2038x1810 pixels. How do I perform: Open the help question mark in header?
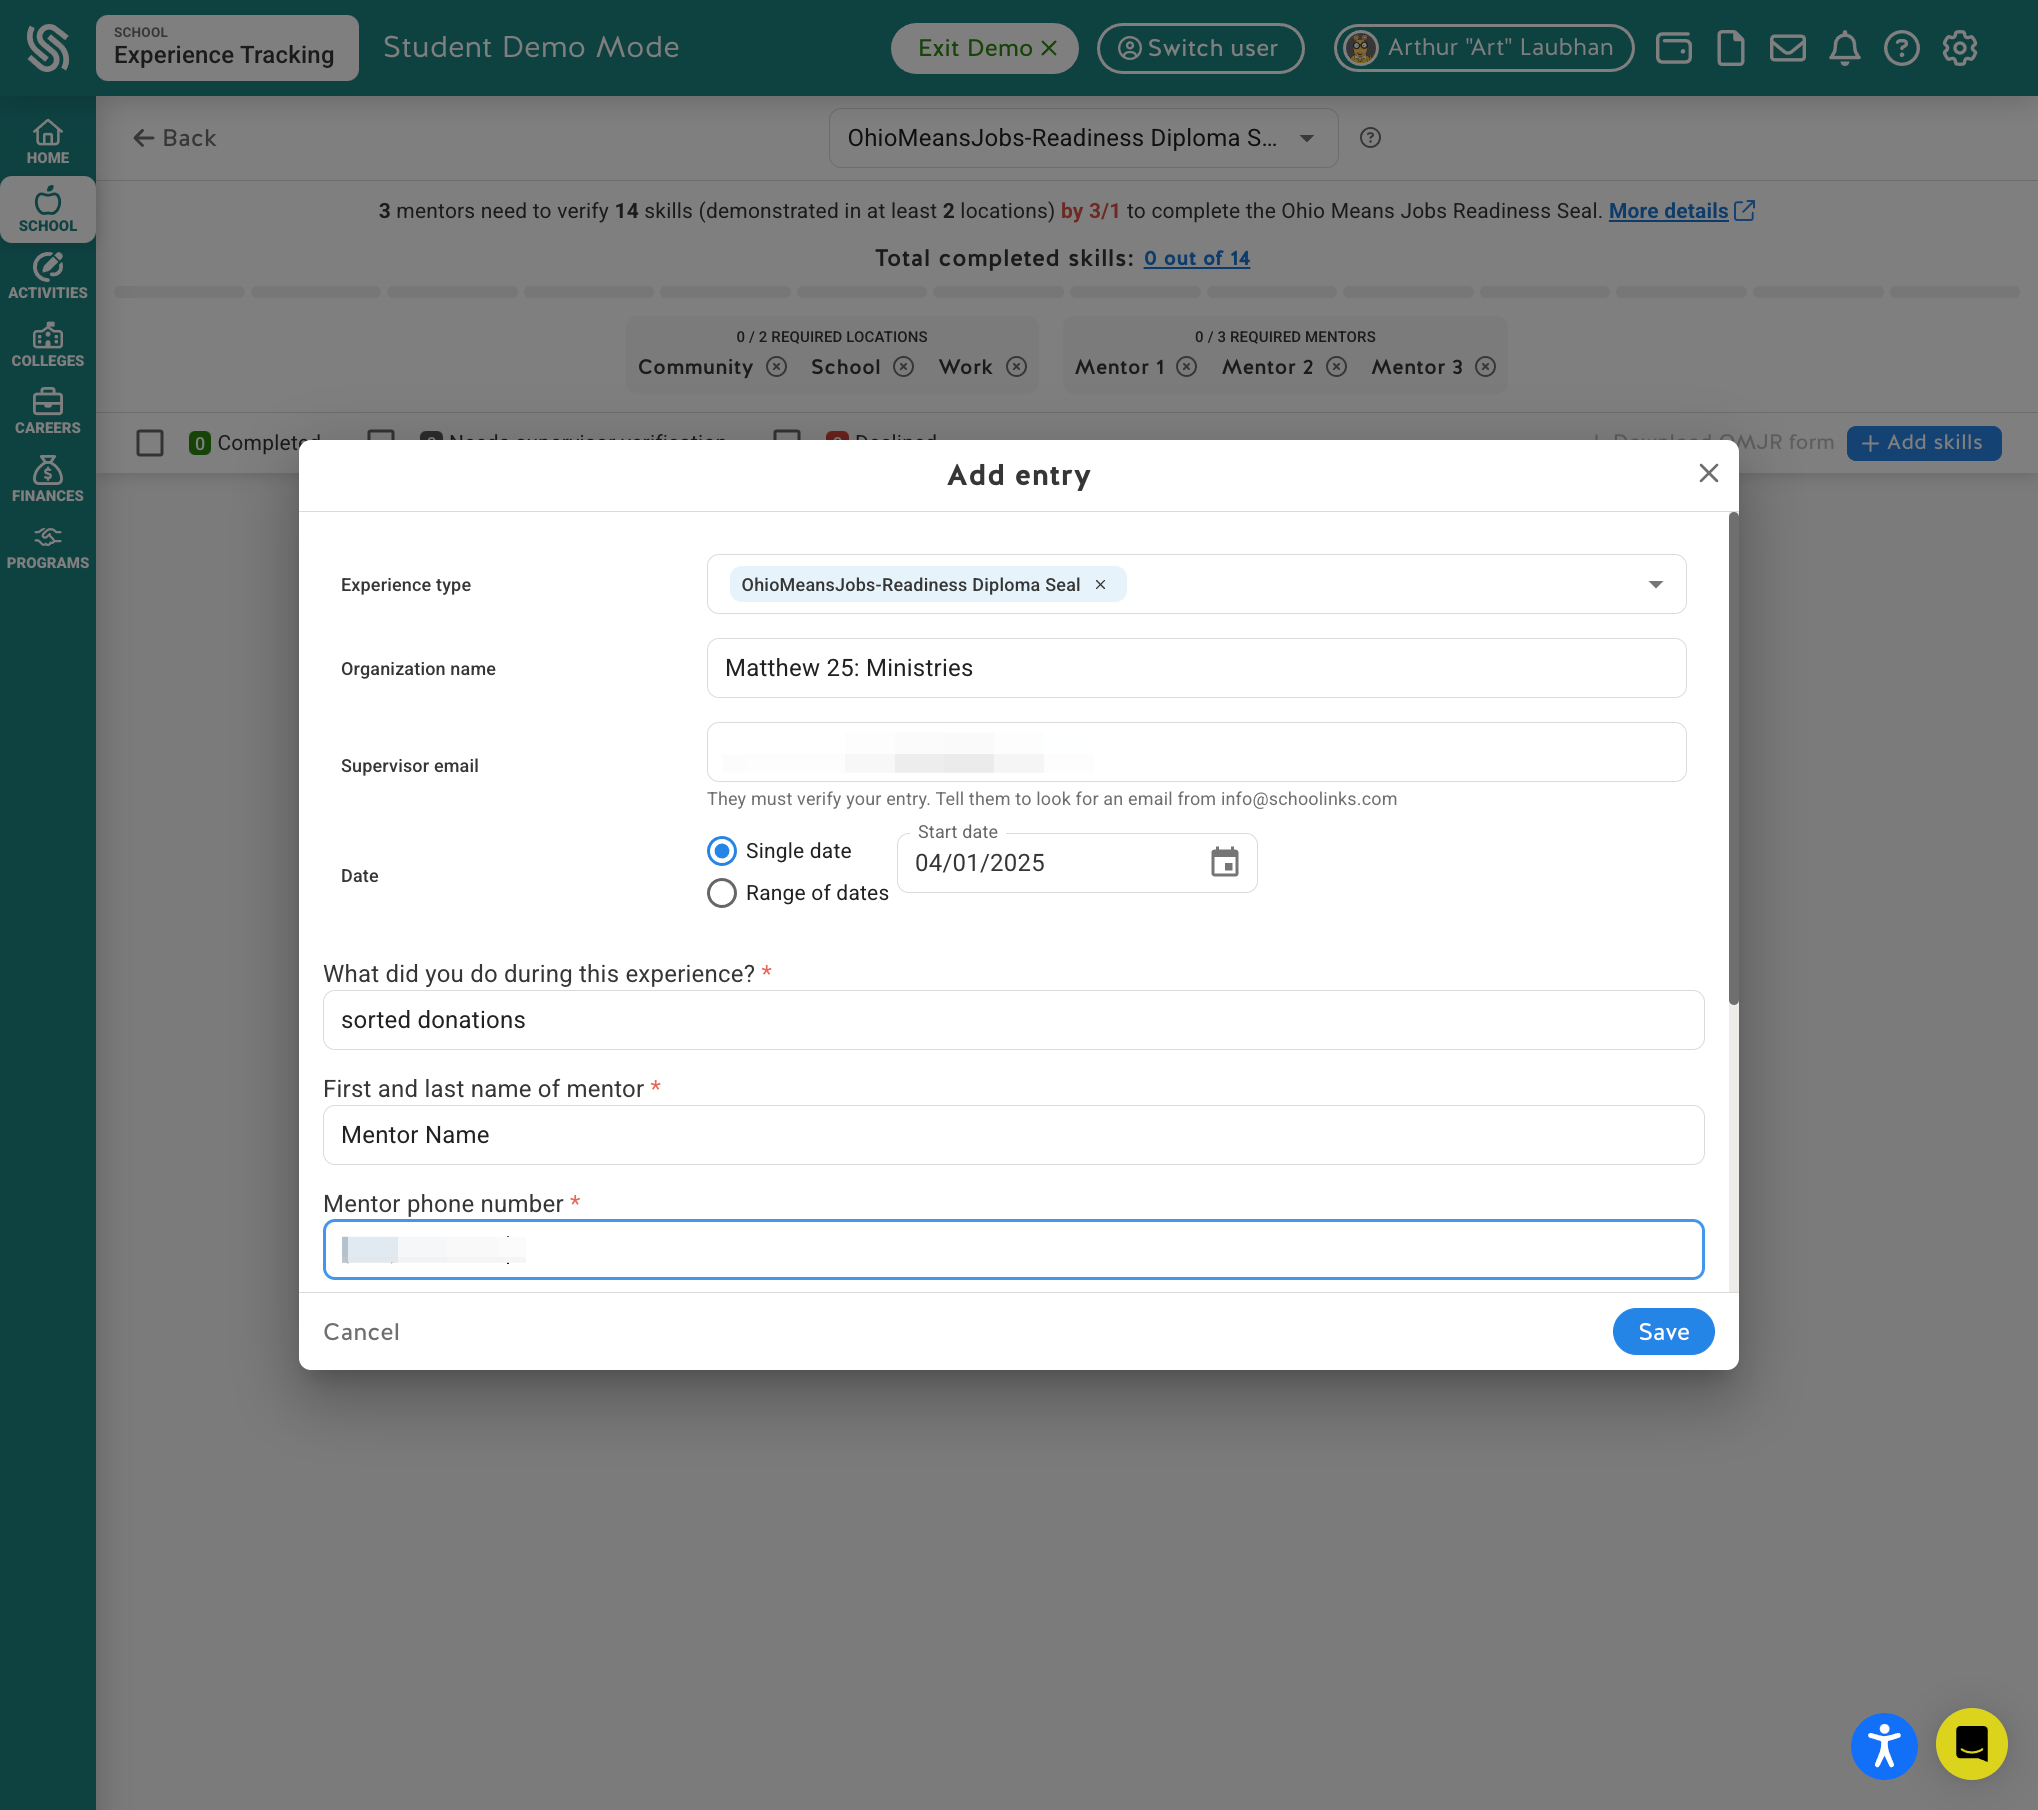pyautogui.click(x=1901, y=48)
